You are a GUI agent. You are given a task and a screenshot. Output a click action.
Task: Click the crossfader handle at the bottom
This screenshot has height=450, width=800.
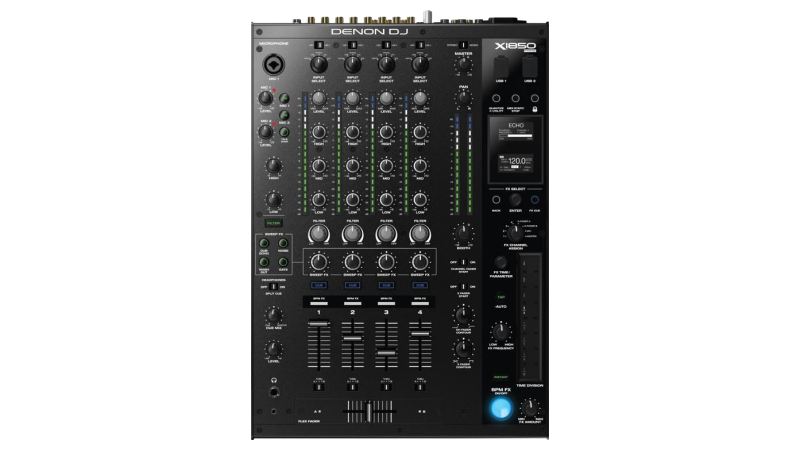(x=371, y=410)
